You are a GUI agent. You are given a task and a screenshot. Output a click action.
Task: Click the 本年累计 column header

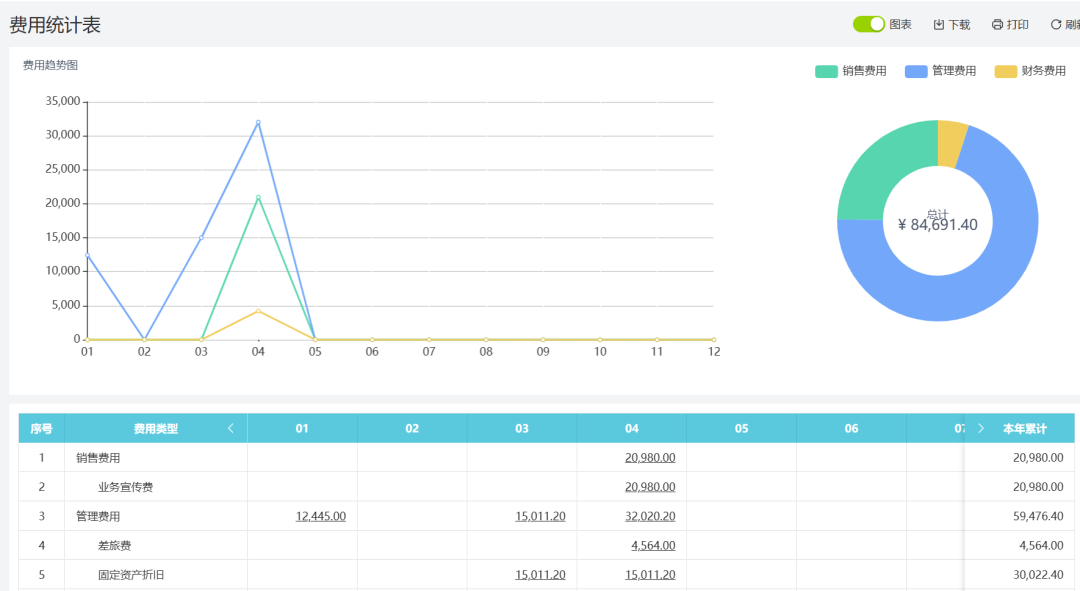tap(1024, 428)
